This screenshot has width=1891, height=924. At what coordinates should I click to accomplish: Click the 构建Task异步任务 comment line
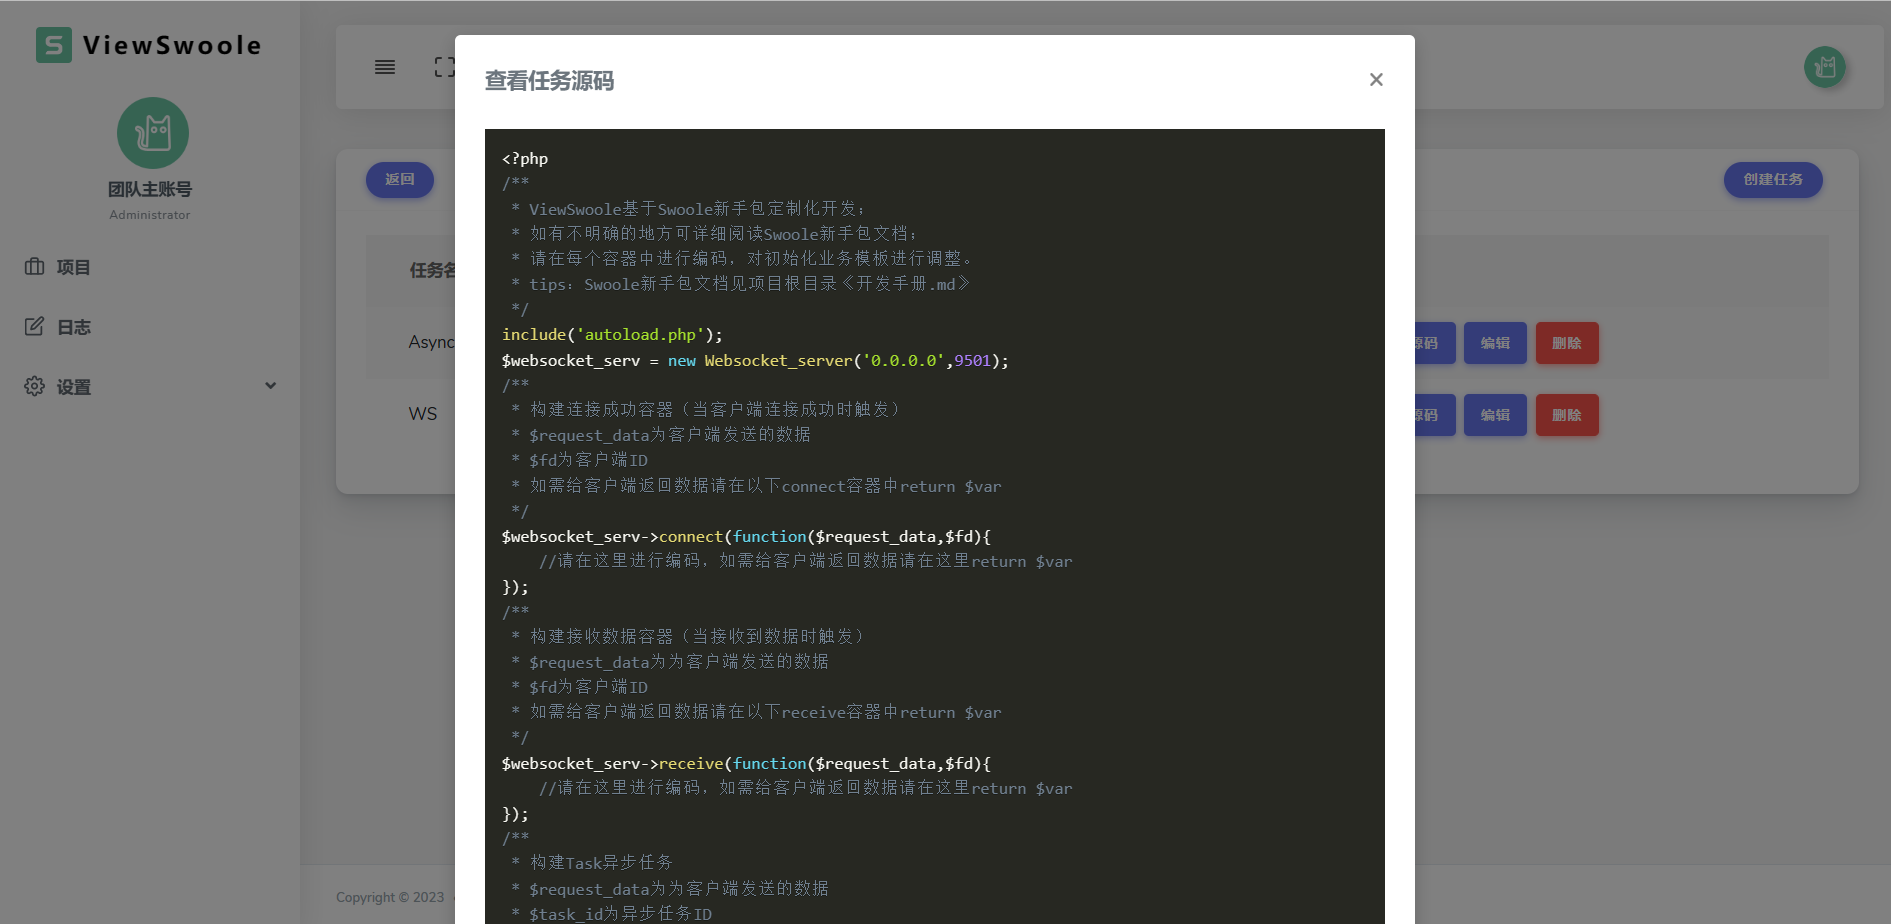click(x=601, y=863)
